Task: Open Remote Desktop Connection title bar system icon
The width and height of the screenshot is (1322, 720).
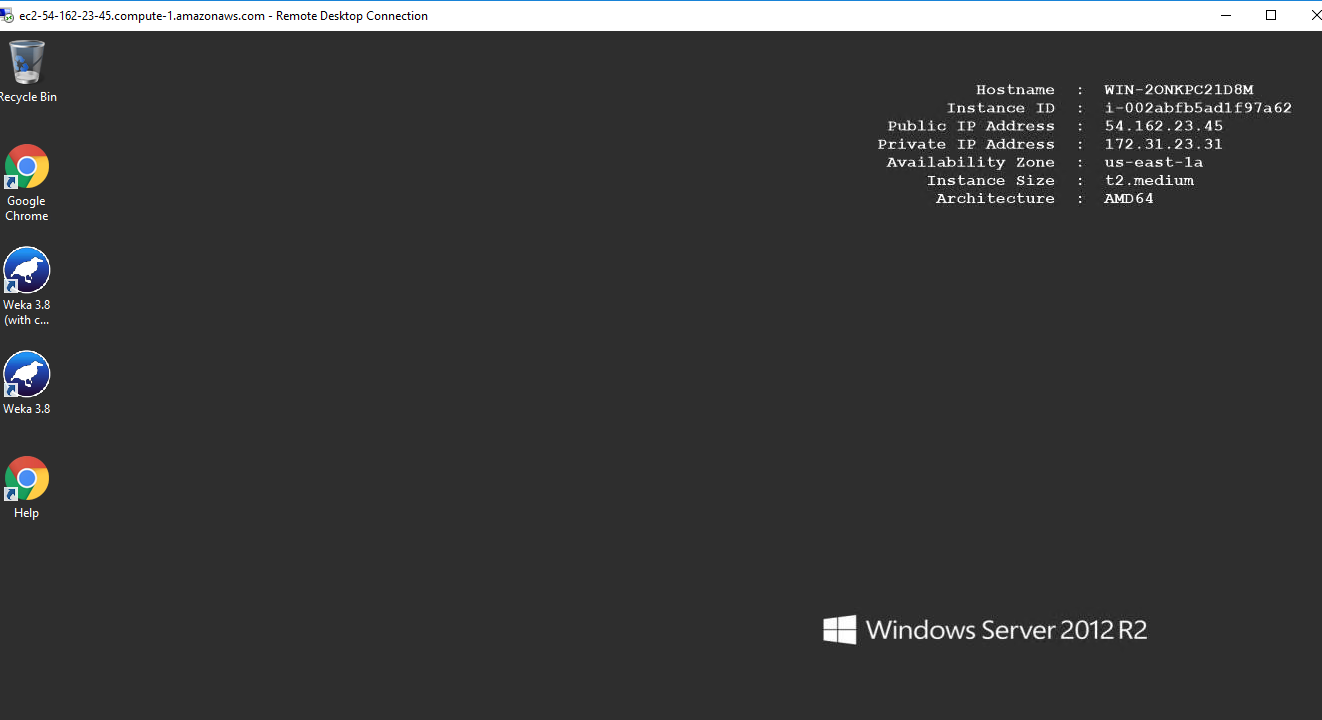Action: point(7,16)
